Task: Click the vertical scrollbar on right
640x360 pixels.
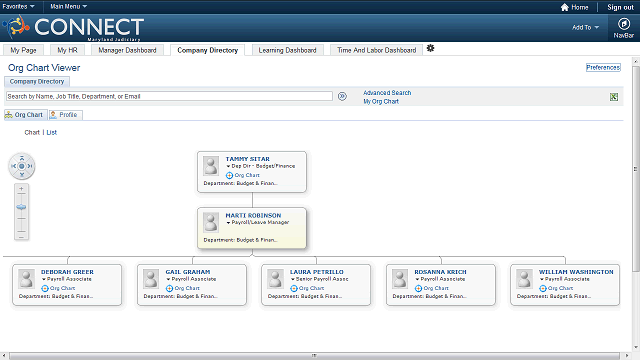Action: coord(636,169)
